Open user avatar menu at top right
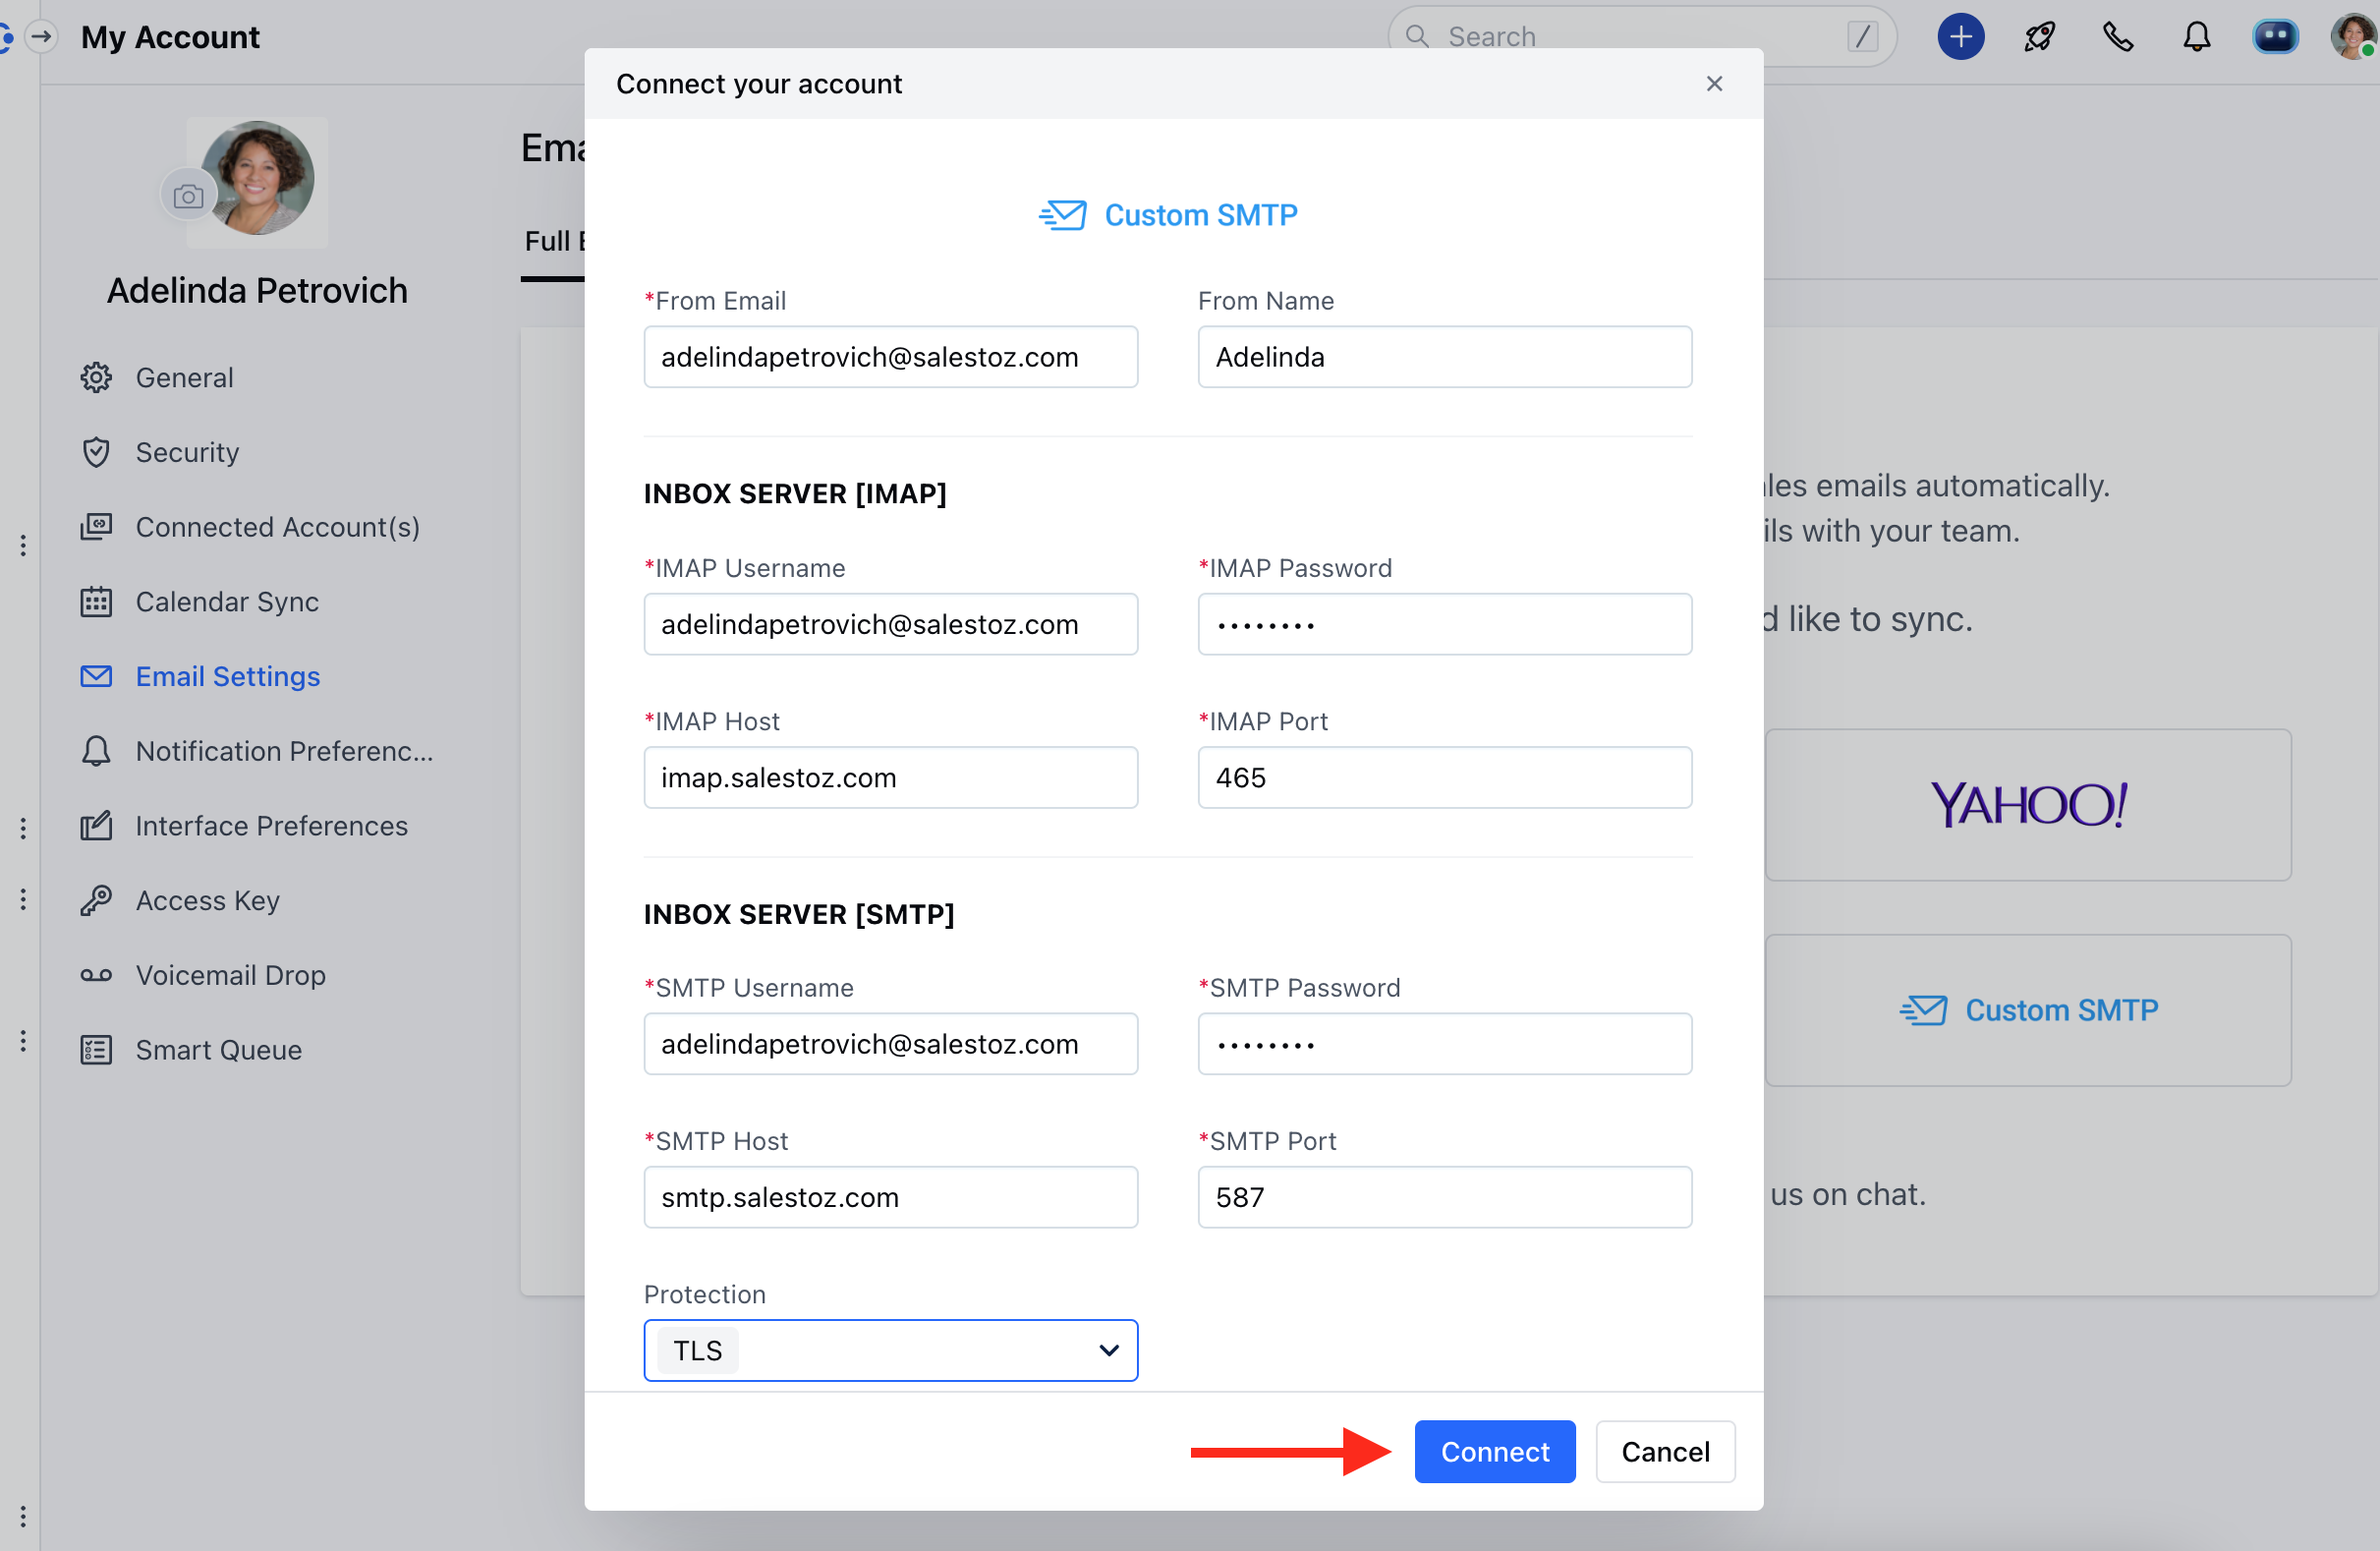This screenshot has height=1551, width=2380. pos(2351,37)
